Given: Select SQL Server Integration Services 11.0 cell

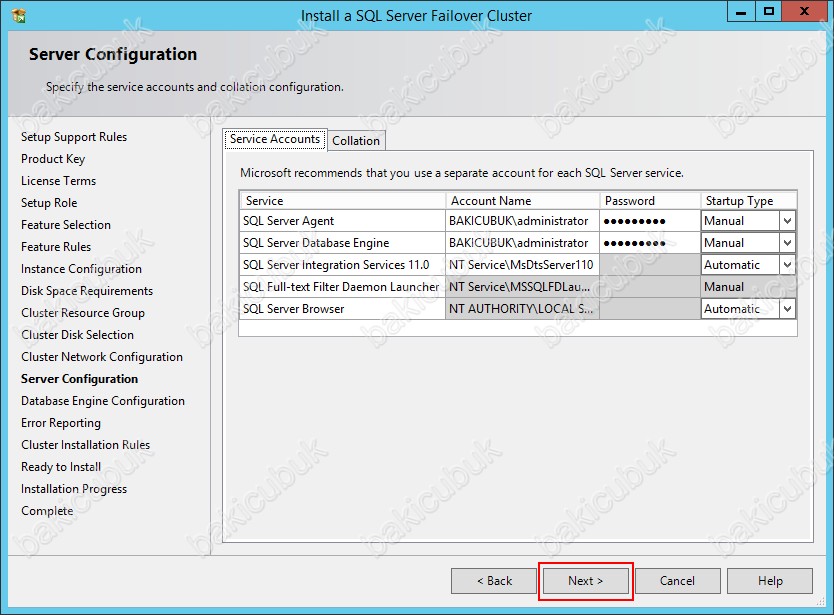Looking at the screenshot, I should click(343, 264).
